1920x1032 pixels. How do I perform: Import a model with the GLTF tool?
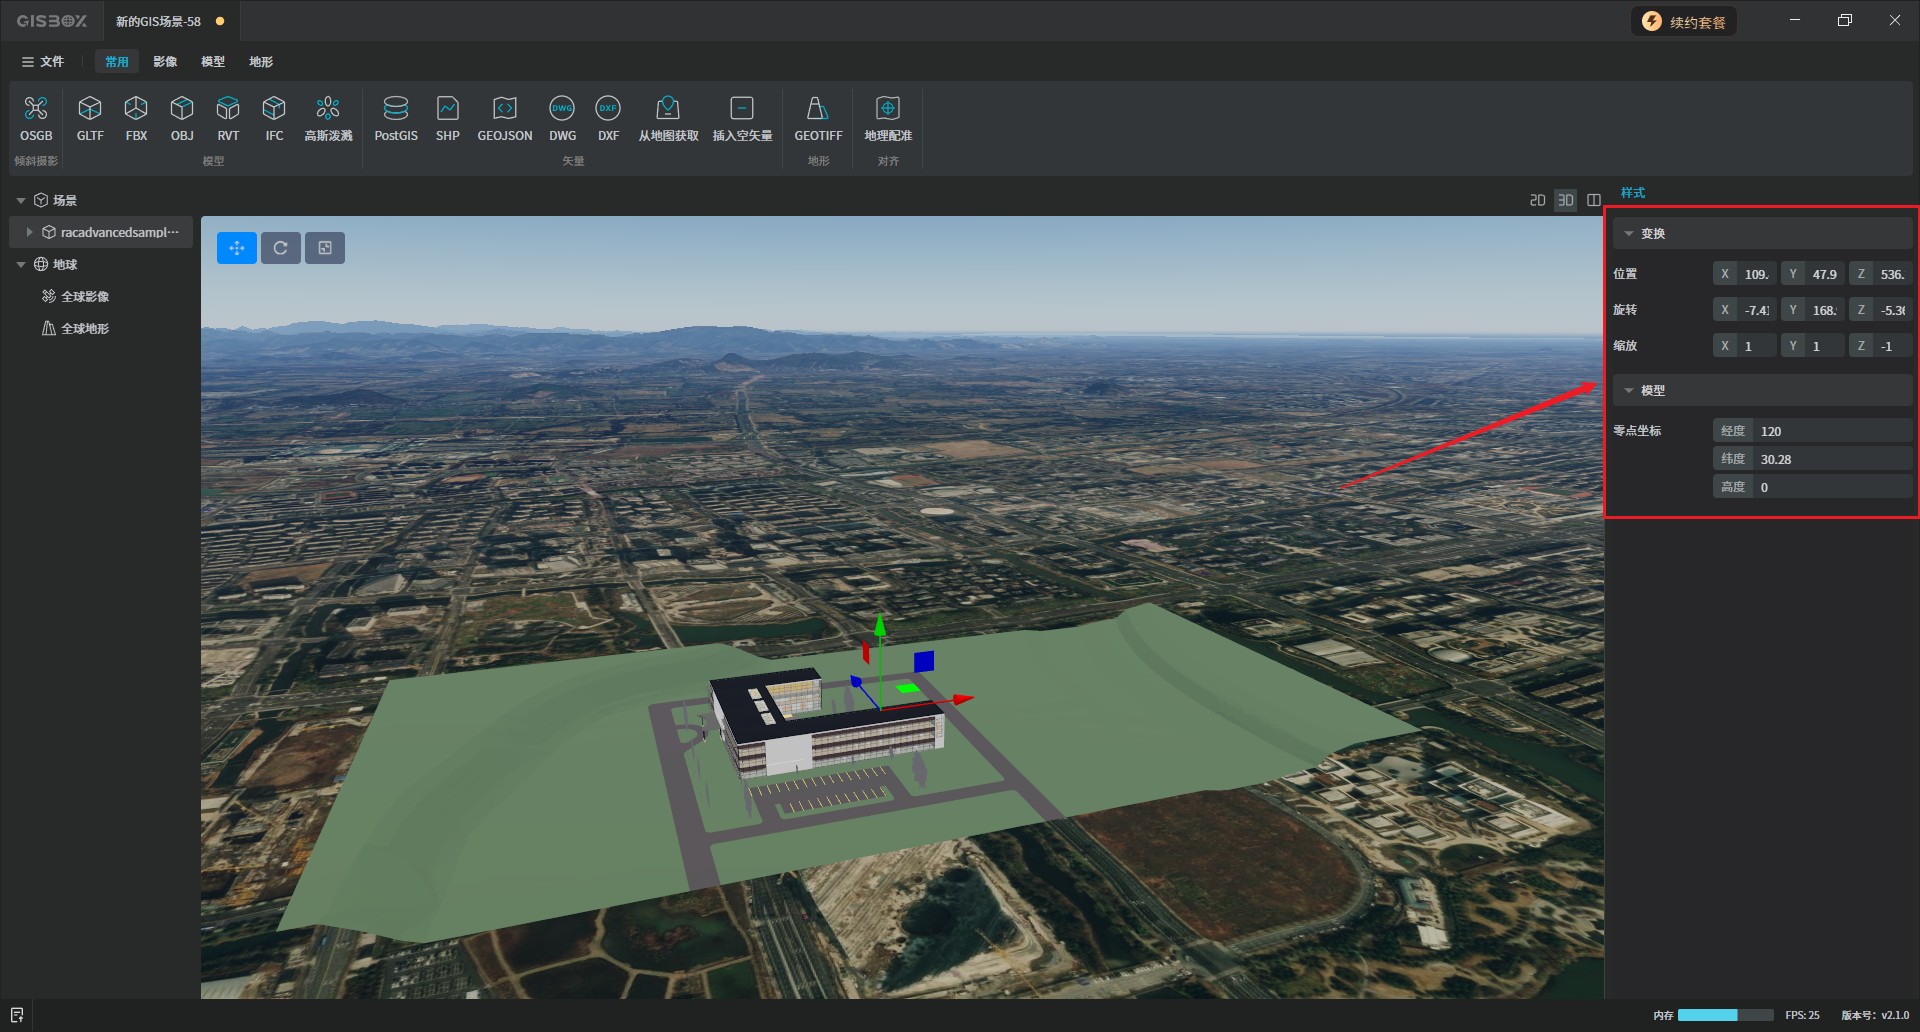click(90, 108)
